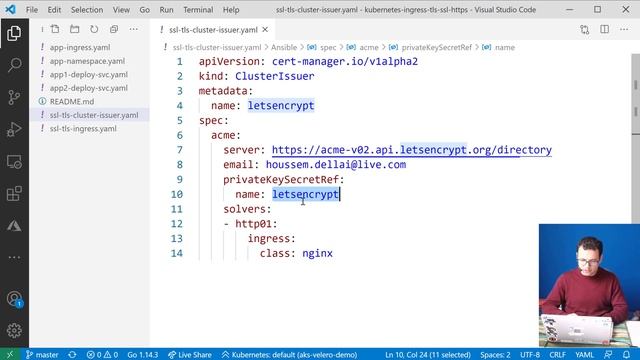
Task: Open changes compare icon in editor toolbar
Action: coord(584,29)
